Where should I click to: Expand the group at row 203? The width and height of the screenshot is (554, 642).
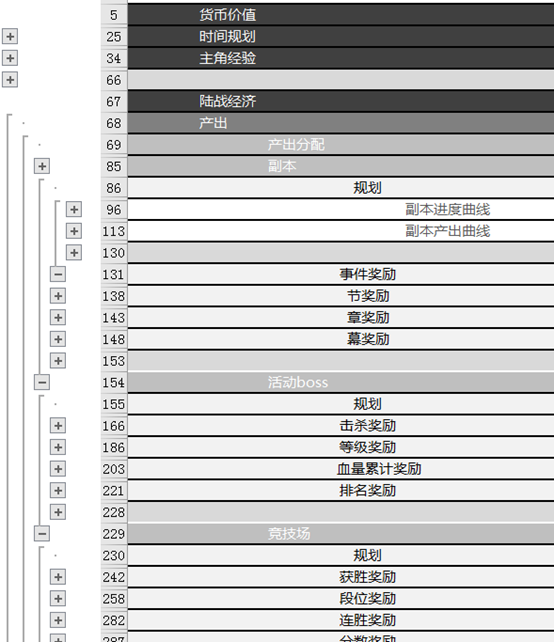[x=58, y=469]
